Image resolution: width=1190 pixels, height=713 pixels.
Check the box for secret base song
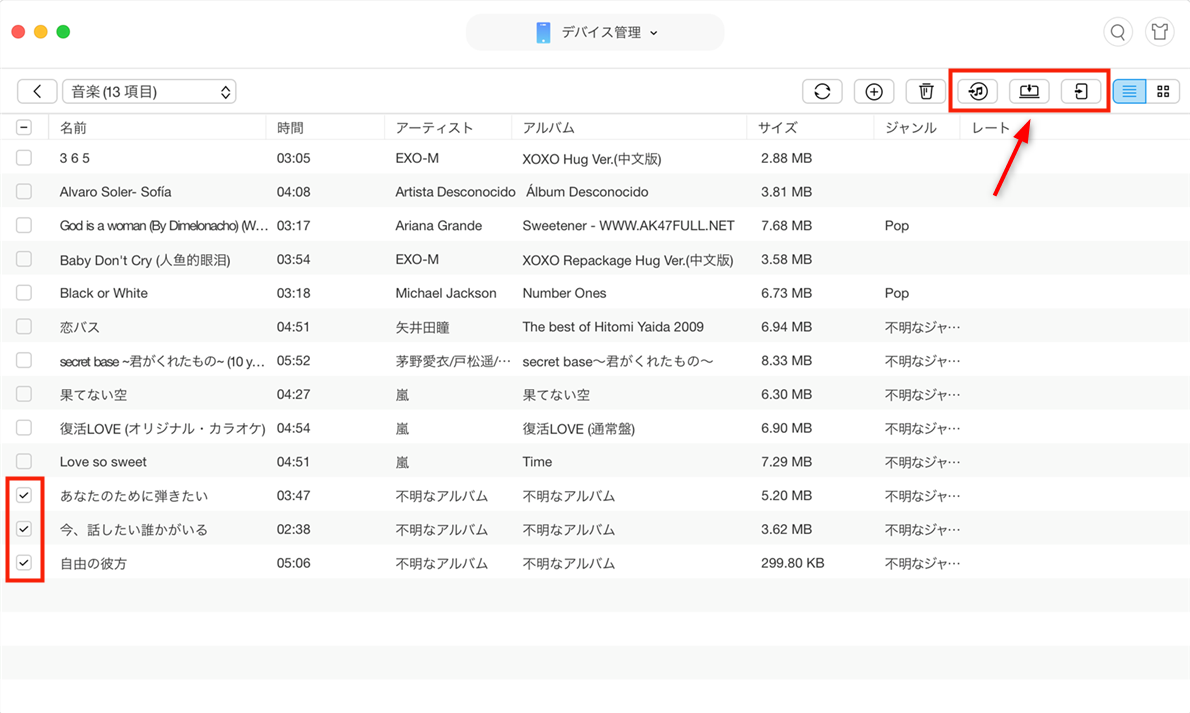point(24,361)
